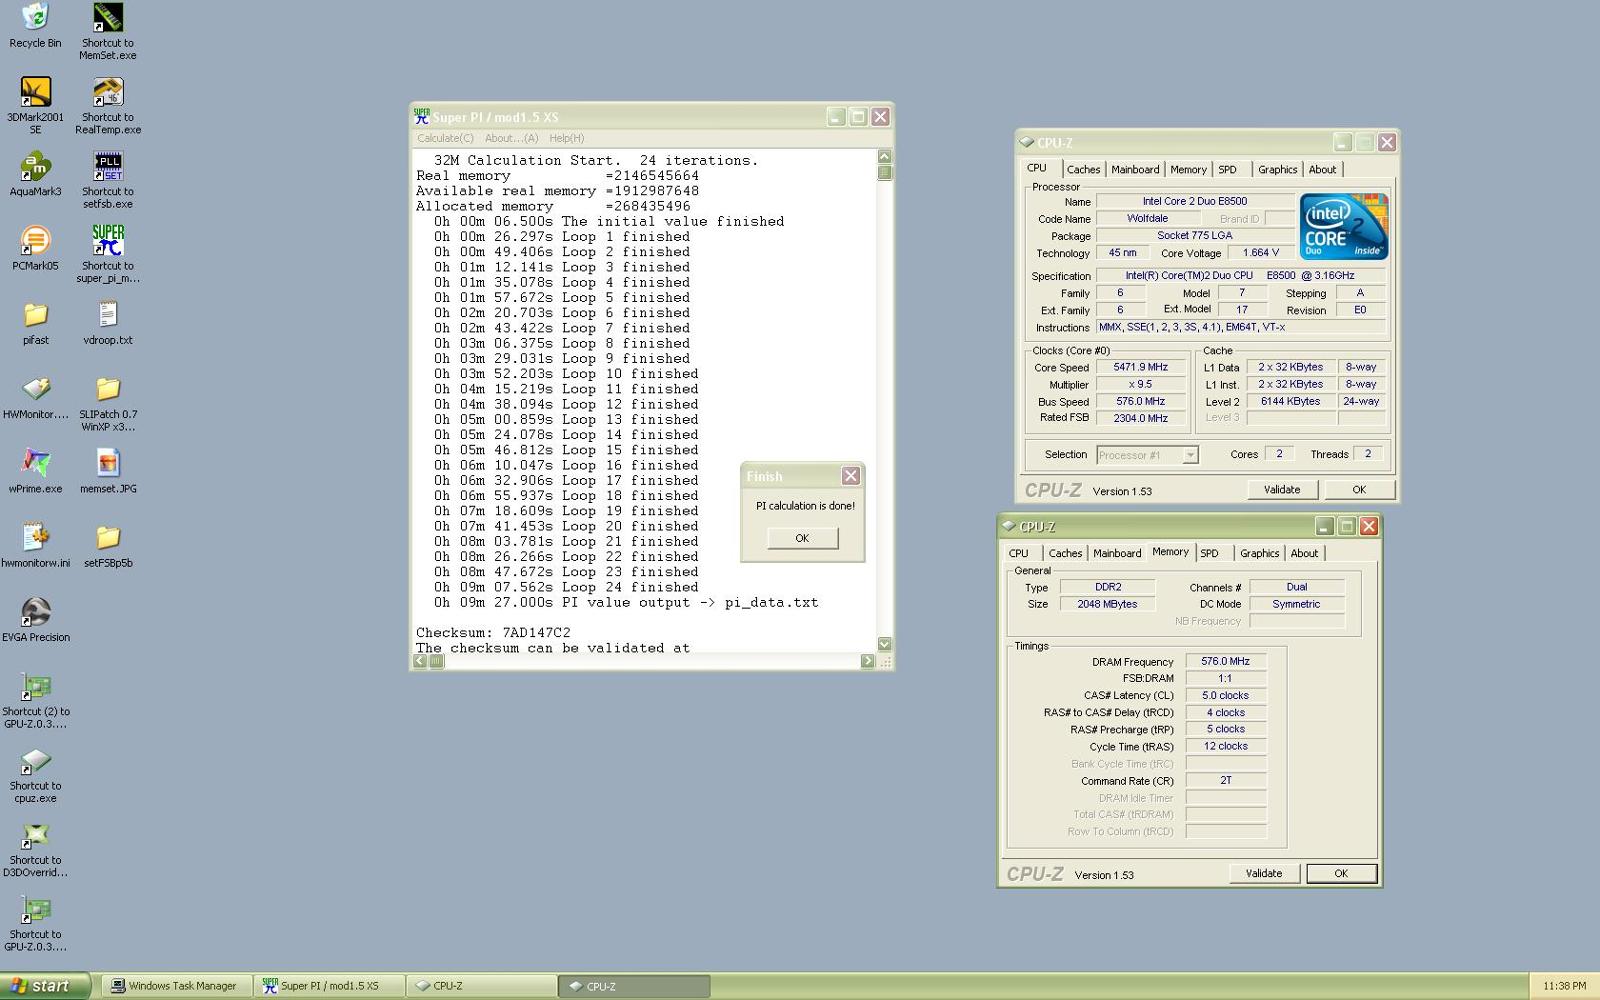Switch to SPD tab in bottom CPU-Z
Image resolution: width=1600 pixels, height=1000 pixels.
(1209, 554)
